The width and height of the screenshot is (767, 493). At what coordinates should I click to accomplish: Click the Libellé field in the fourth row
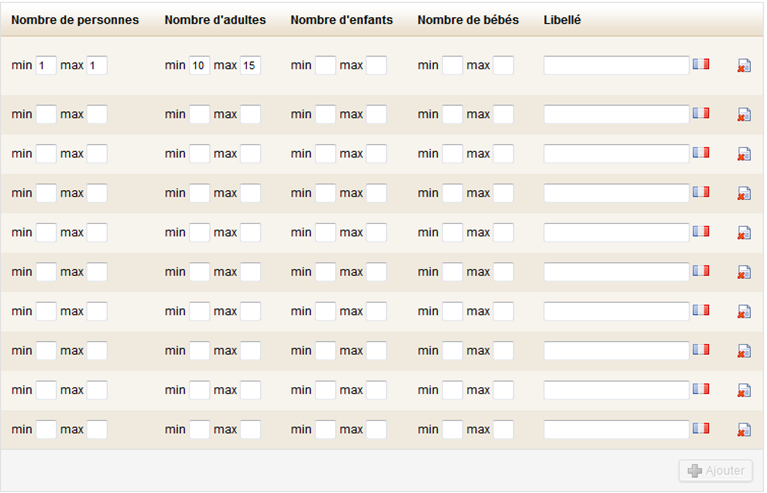point(616,193)
